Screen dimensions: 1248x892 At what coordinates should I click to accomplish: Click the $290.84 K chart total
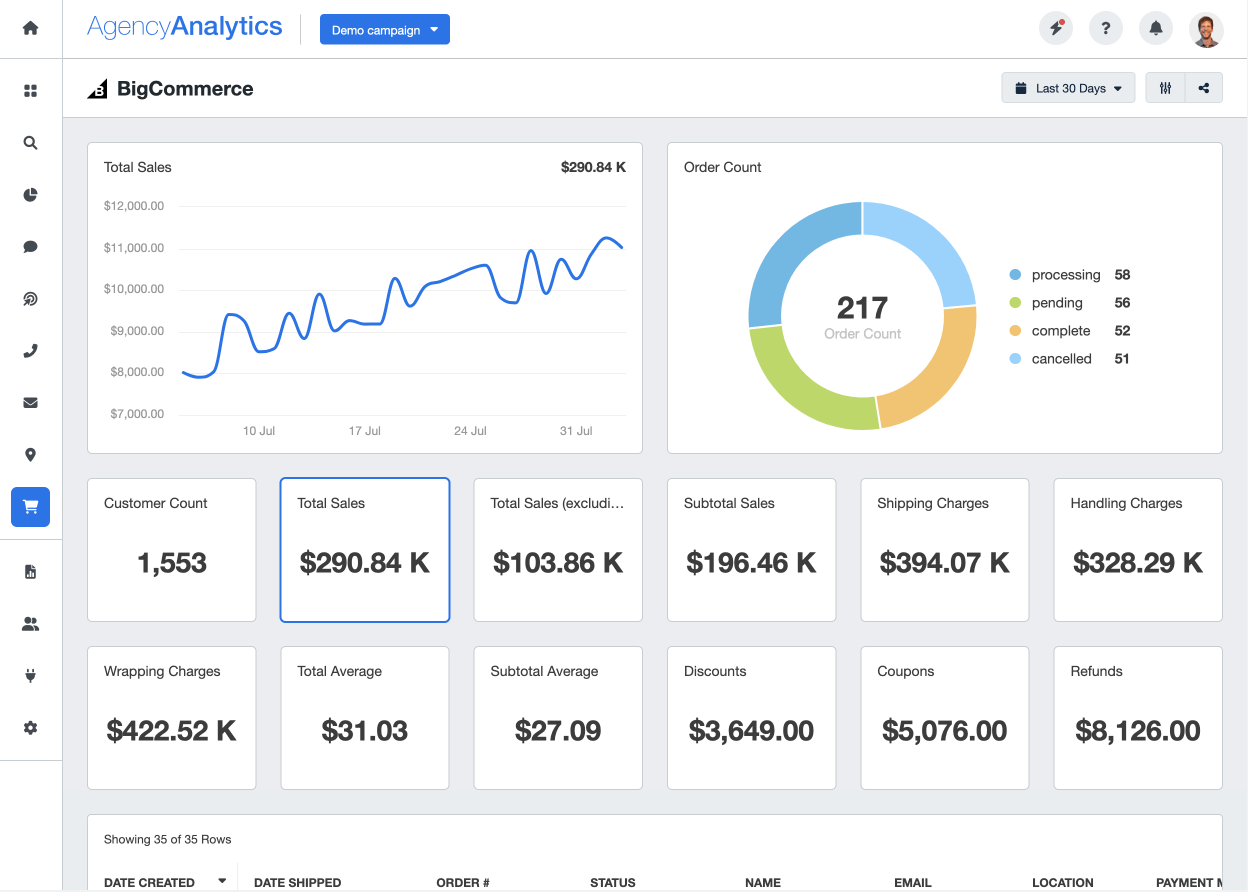click(x=593, y=167)
